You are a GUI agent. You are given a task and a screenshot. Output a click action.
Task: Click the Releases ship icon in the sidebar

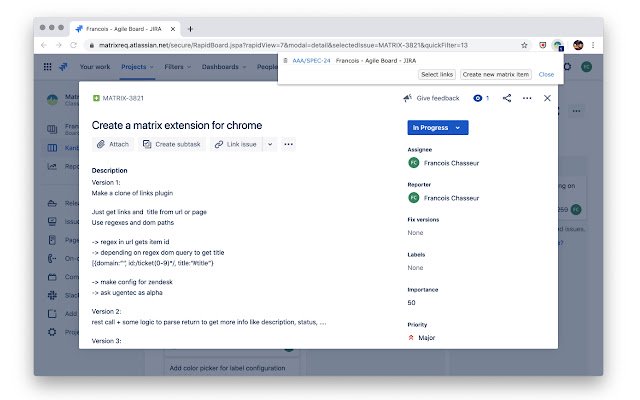tap(52, 203)
